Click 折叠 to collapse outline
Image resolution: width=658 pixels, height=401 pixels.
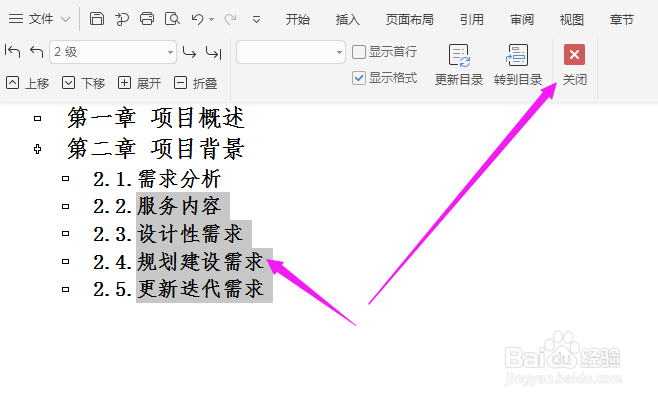pos(196,83)
